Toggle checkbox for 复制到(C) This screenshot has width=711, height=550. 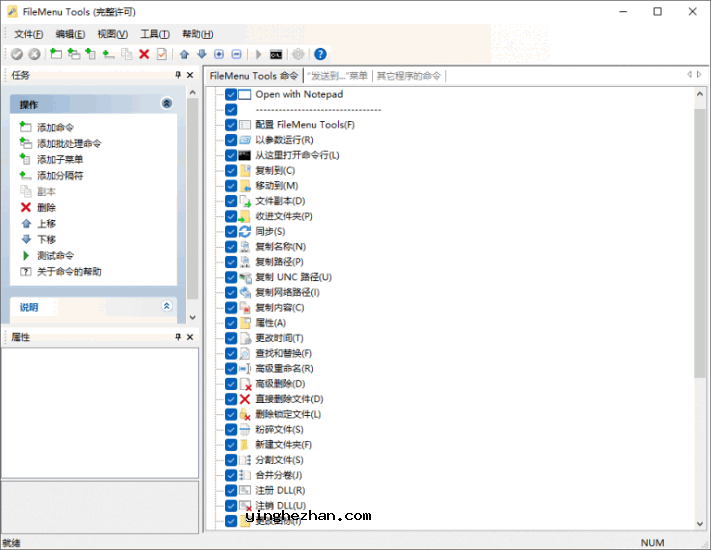(231, 170)
